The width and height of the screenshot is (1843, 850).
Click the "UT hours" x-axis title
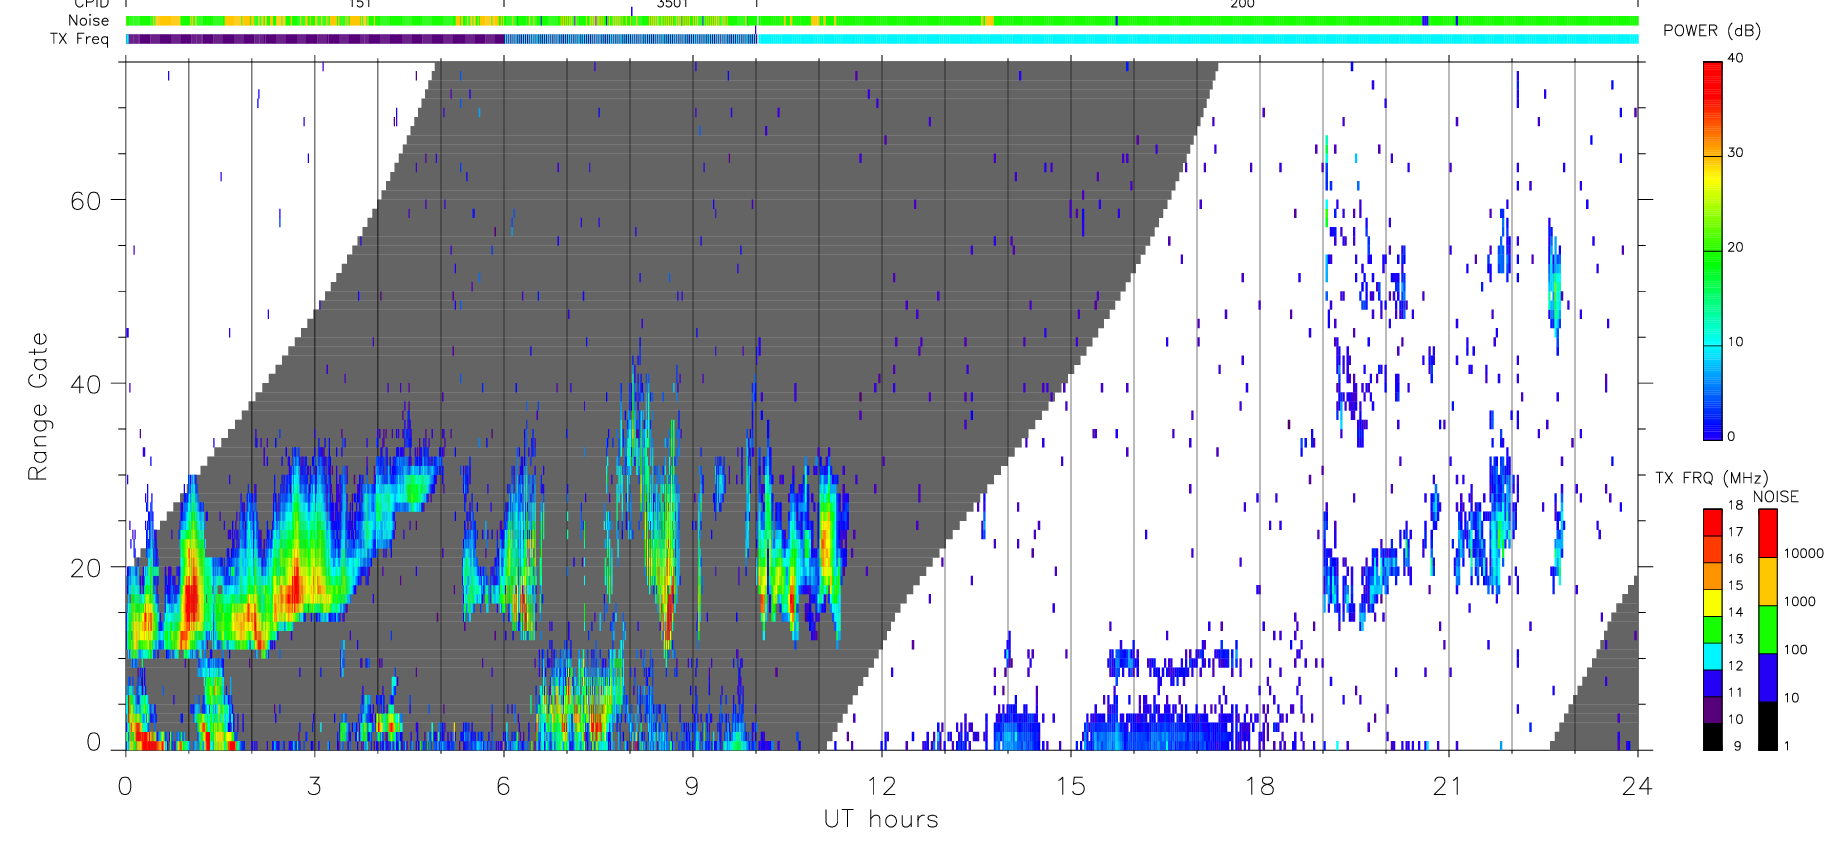coord(881,819)
